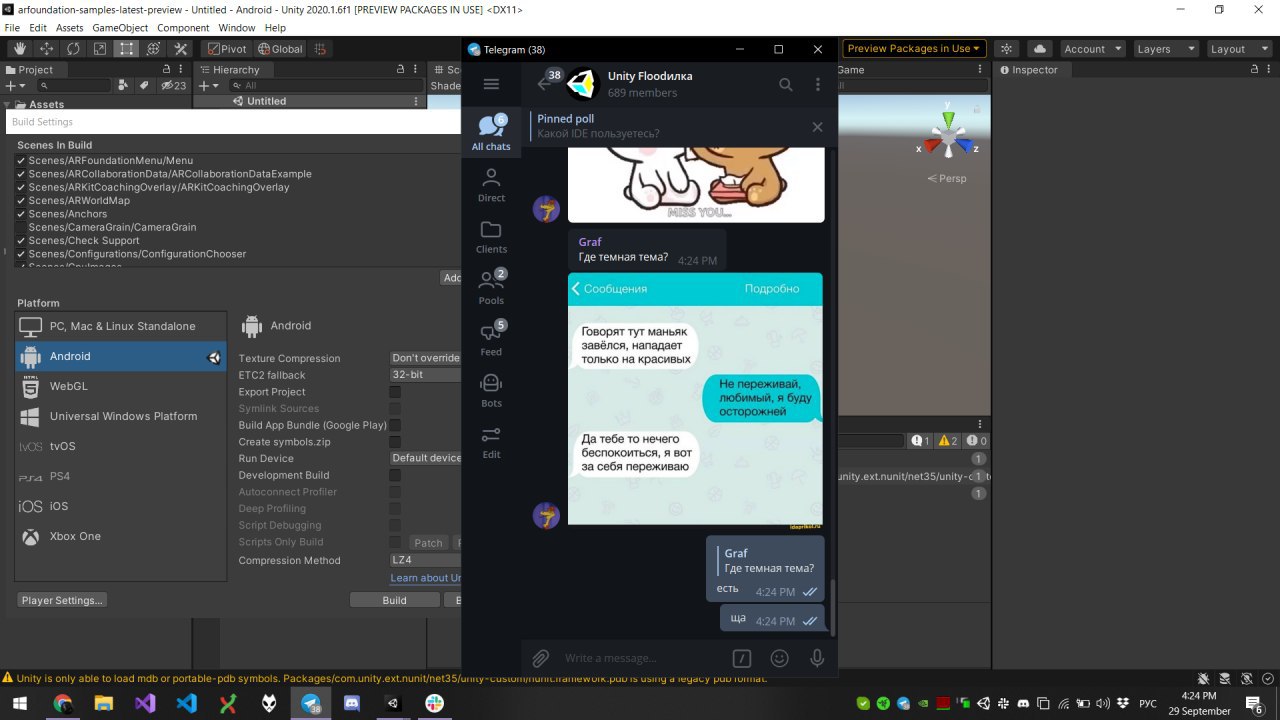Open Telegram from Windows taskbar

pyautogui.click(x=311, y=704)
